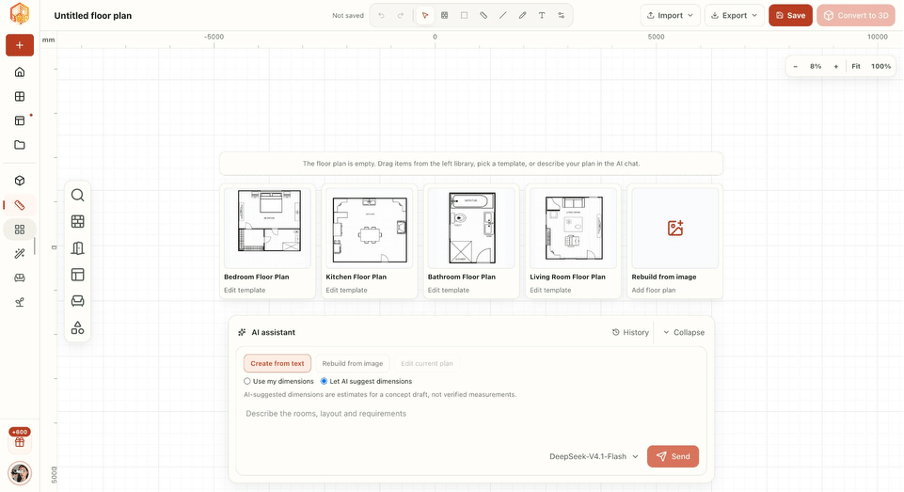Open the magic wand AI sidebar icon

(20, 253)
